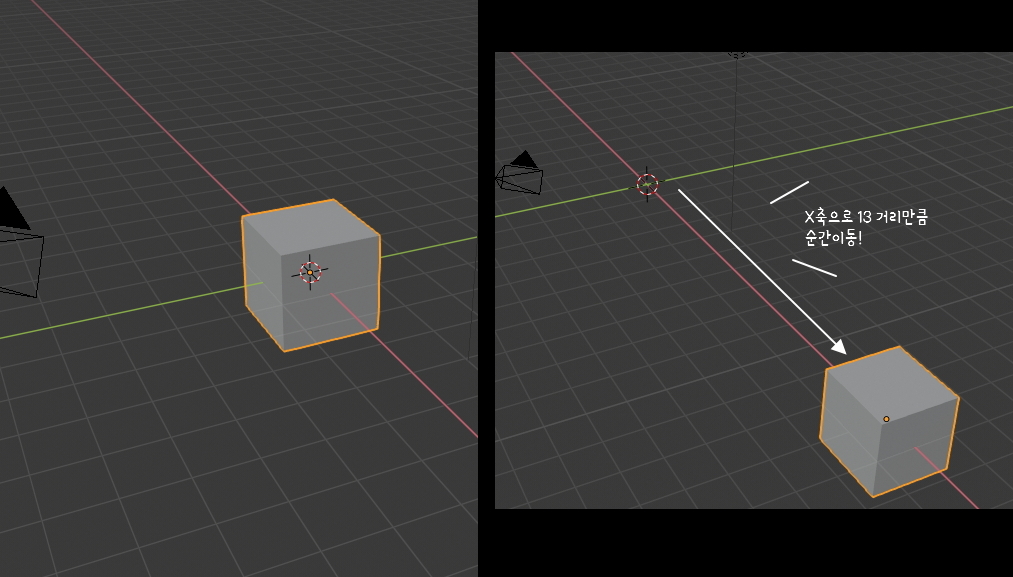
Task: Select the camera object in the right viewport
Action: coord(519,173)
